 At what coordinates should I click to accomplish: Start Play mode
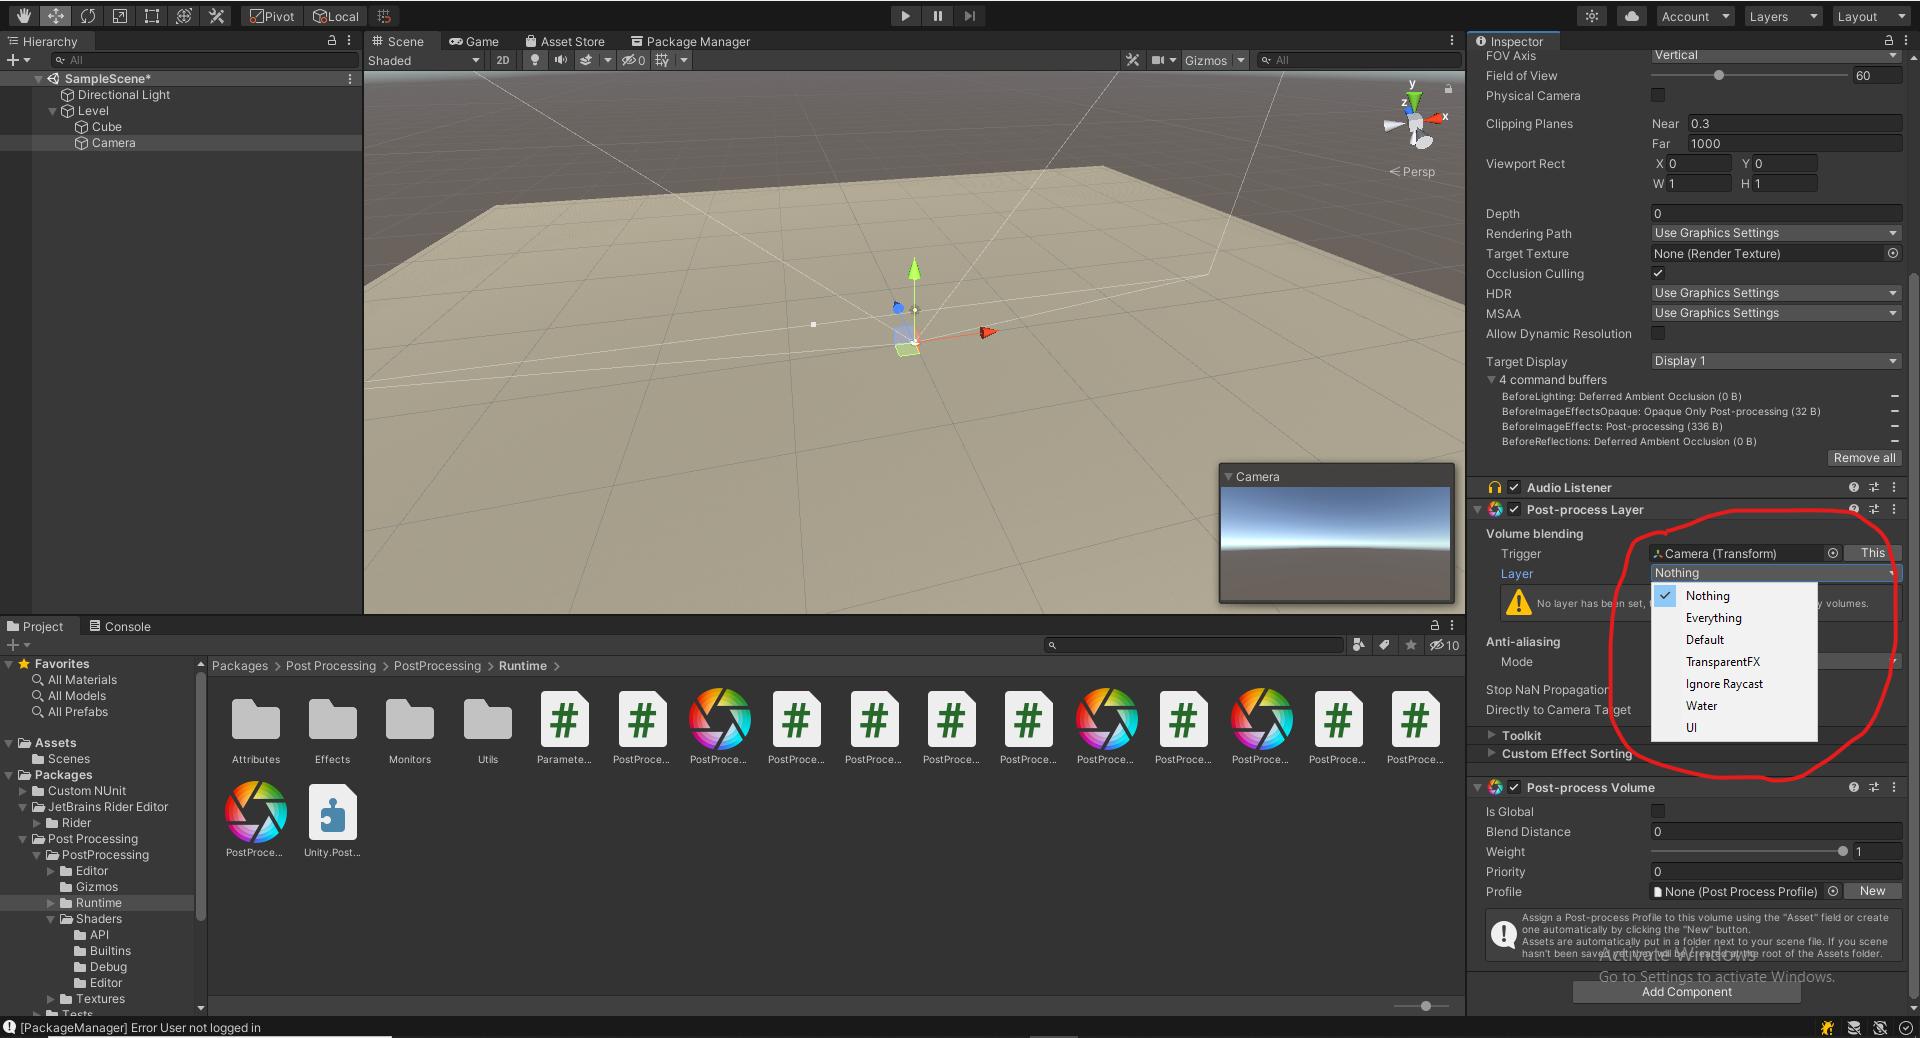pos(905,16)
